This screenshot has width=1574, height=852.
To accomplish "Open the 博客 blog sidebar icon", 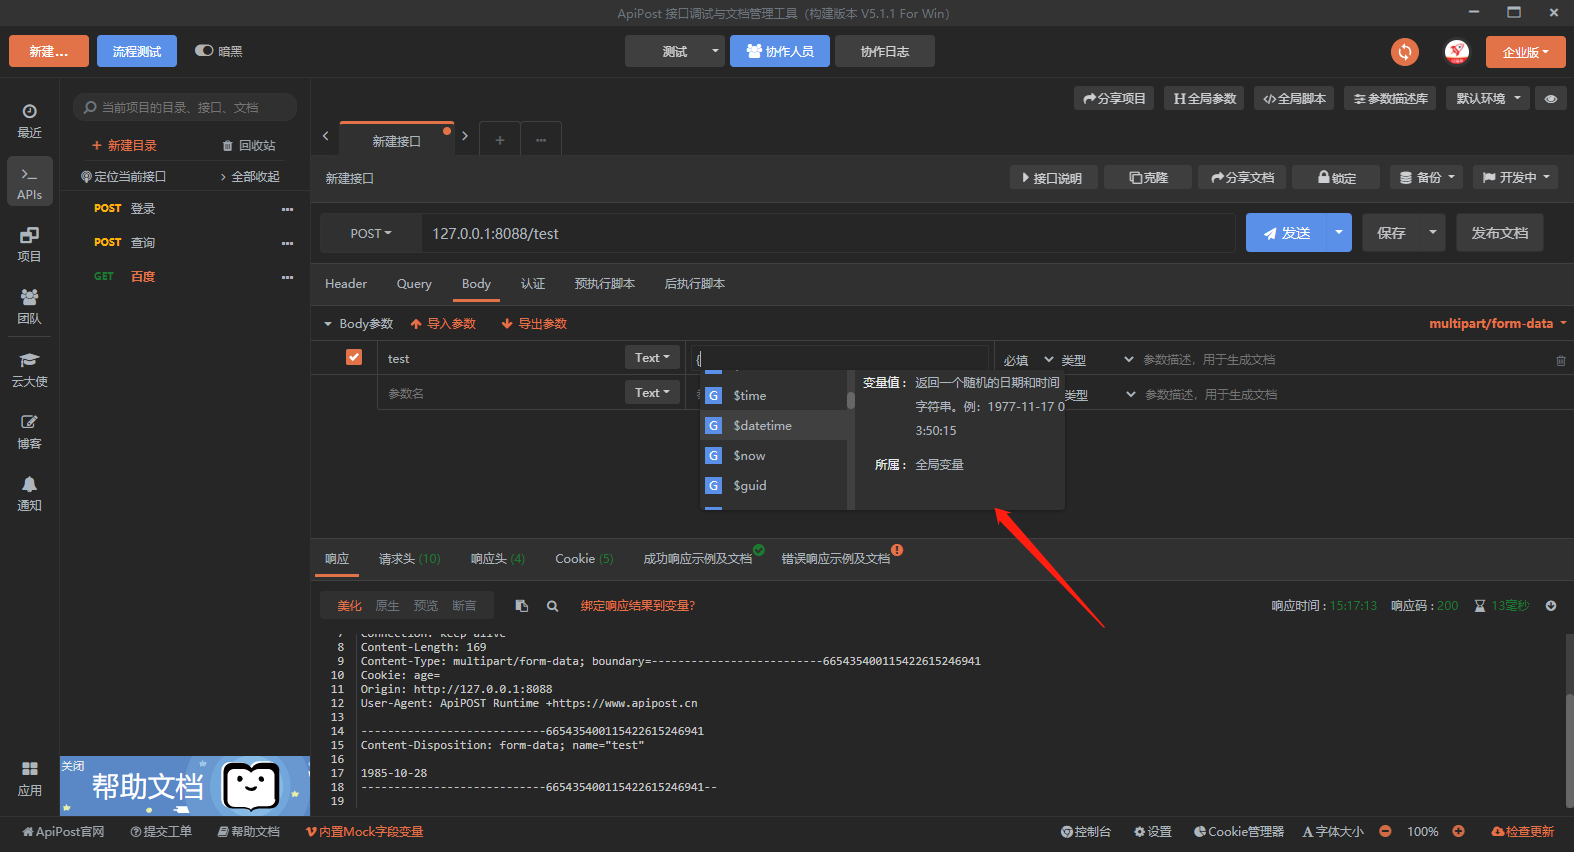I will (x=29, y=431).
